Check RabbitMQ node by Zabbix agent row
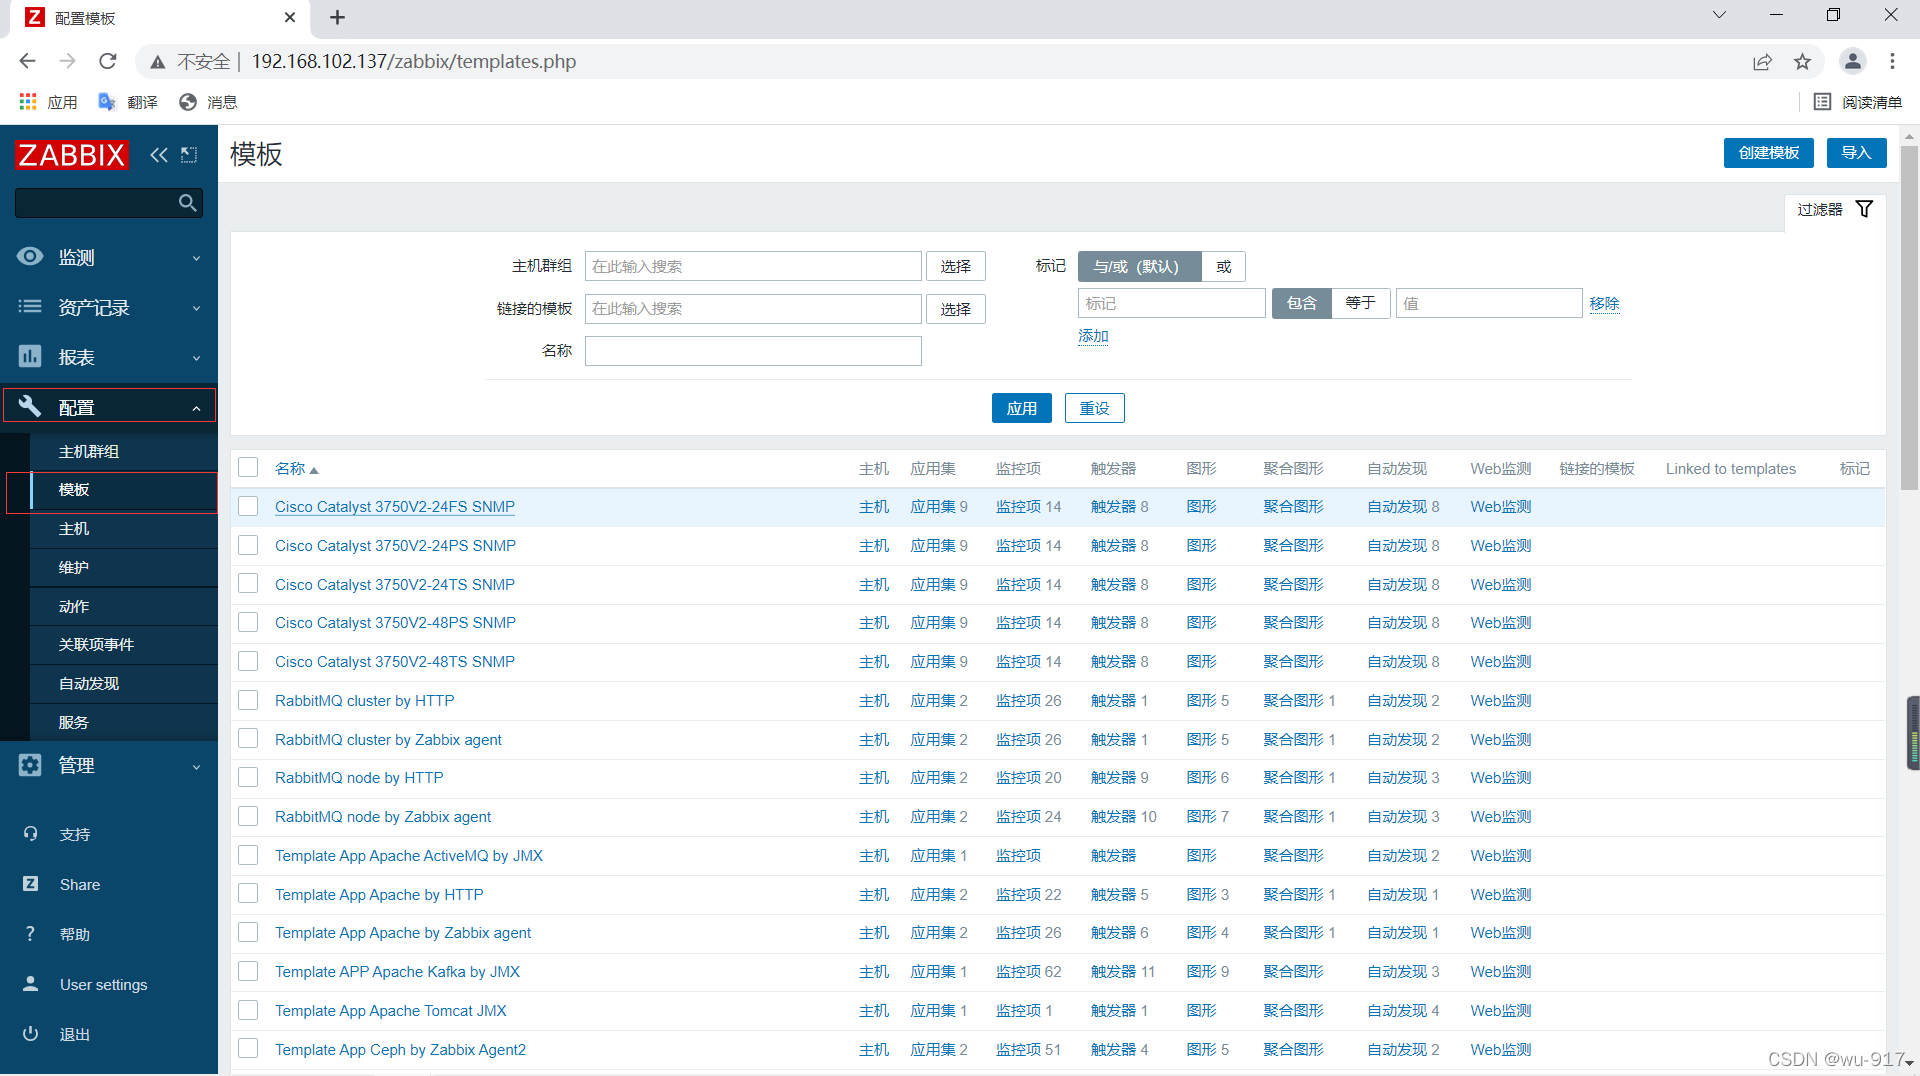Viewport: 1920px width, 1076px height. click(248, 817)
